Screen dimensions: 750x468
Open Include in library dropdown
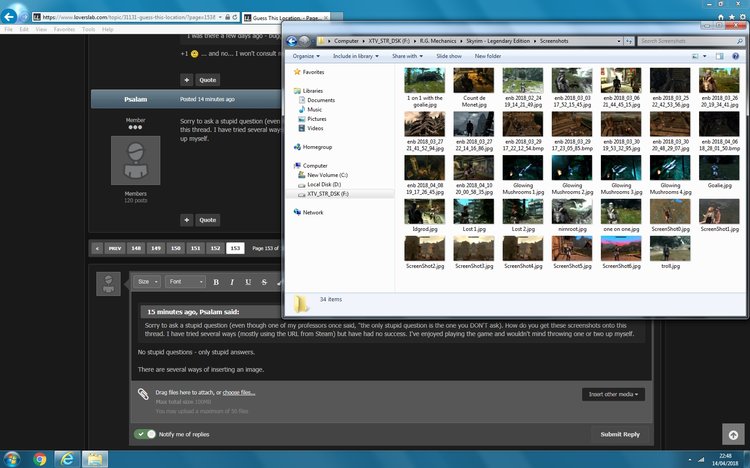pos(355,56)
